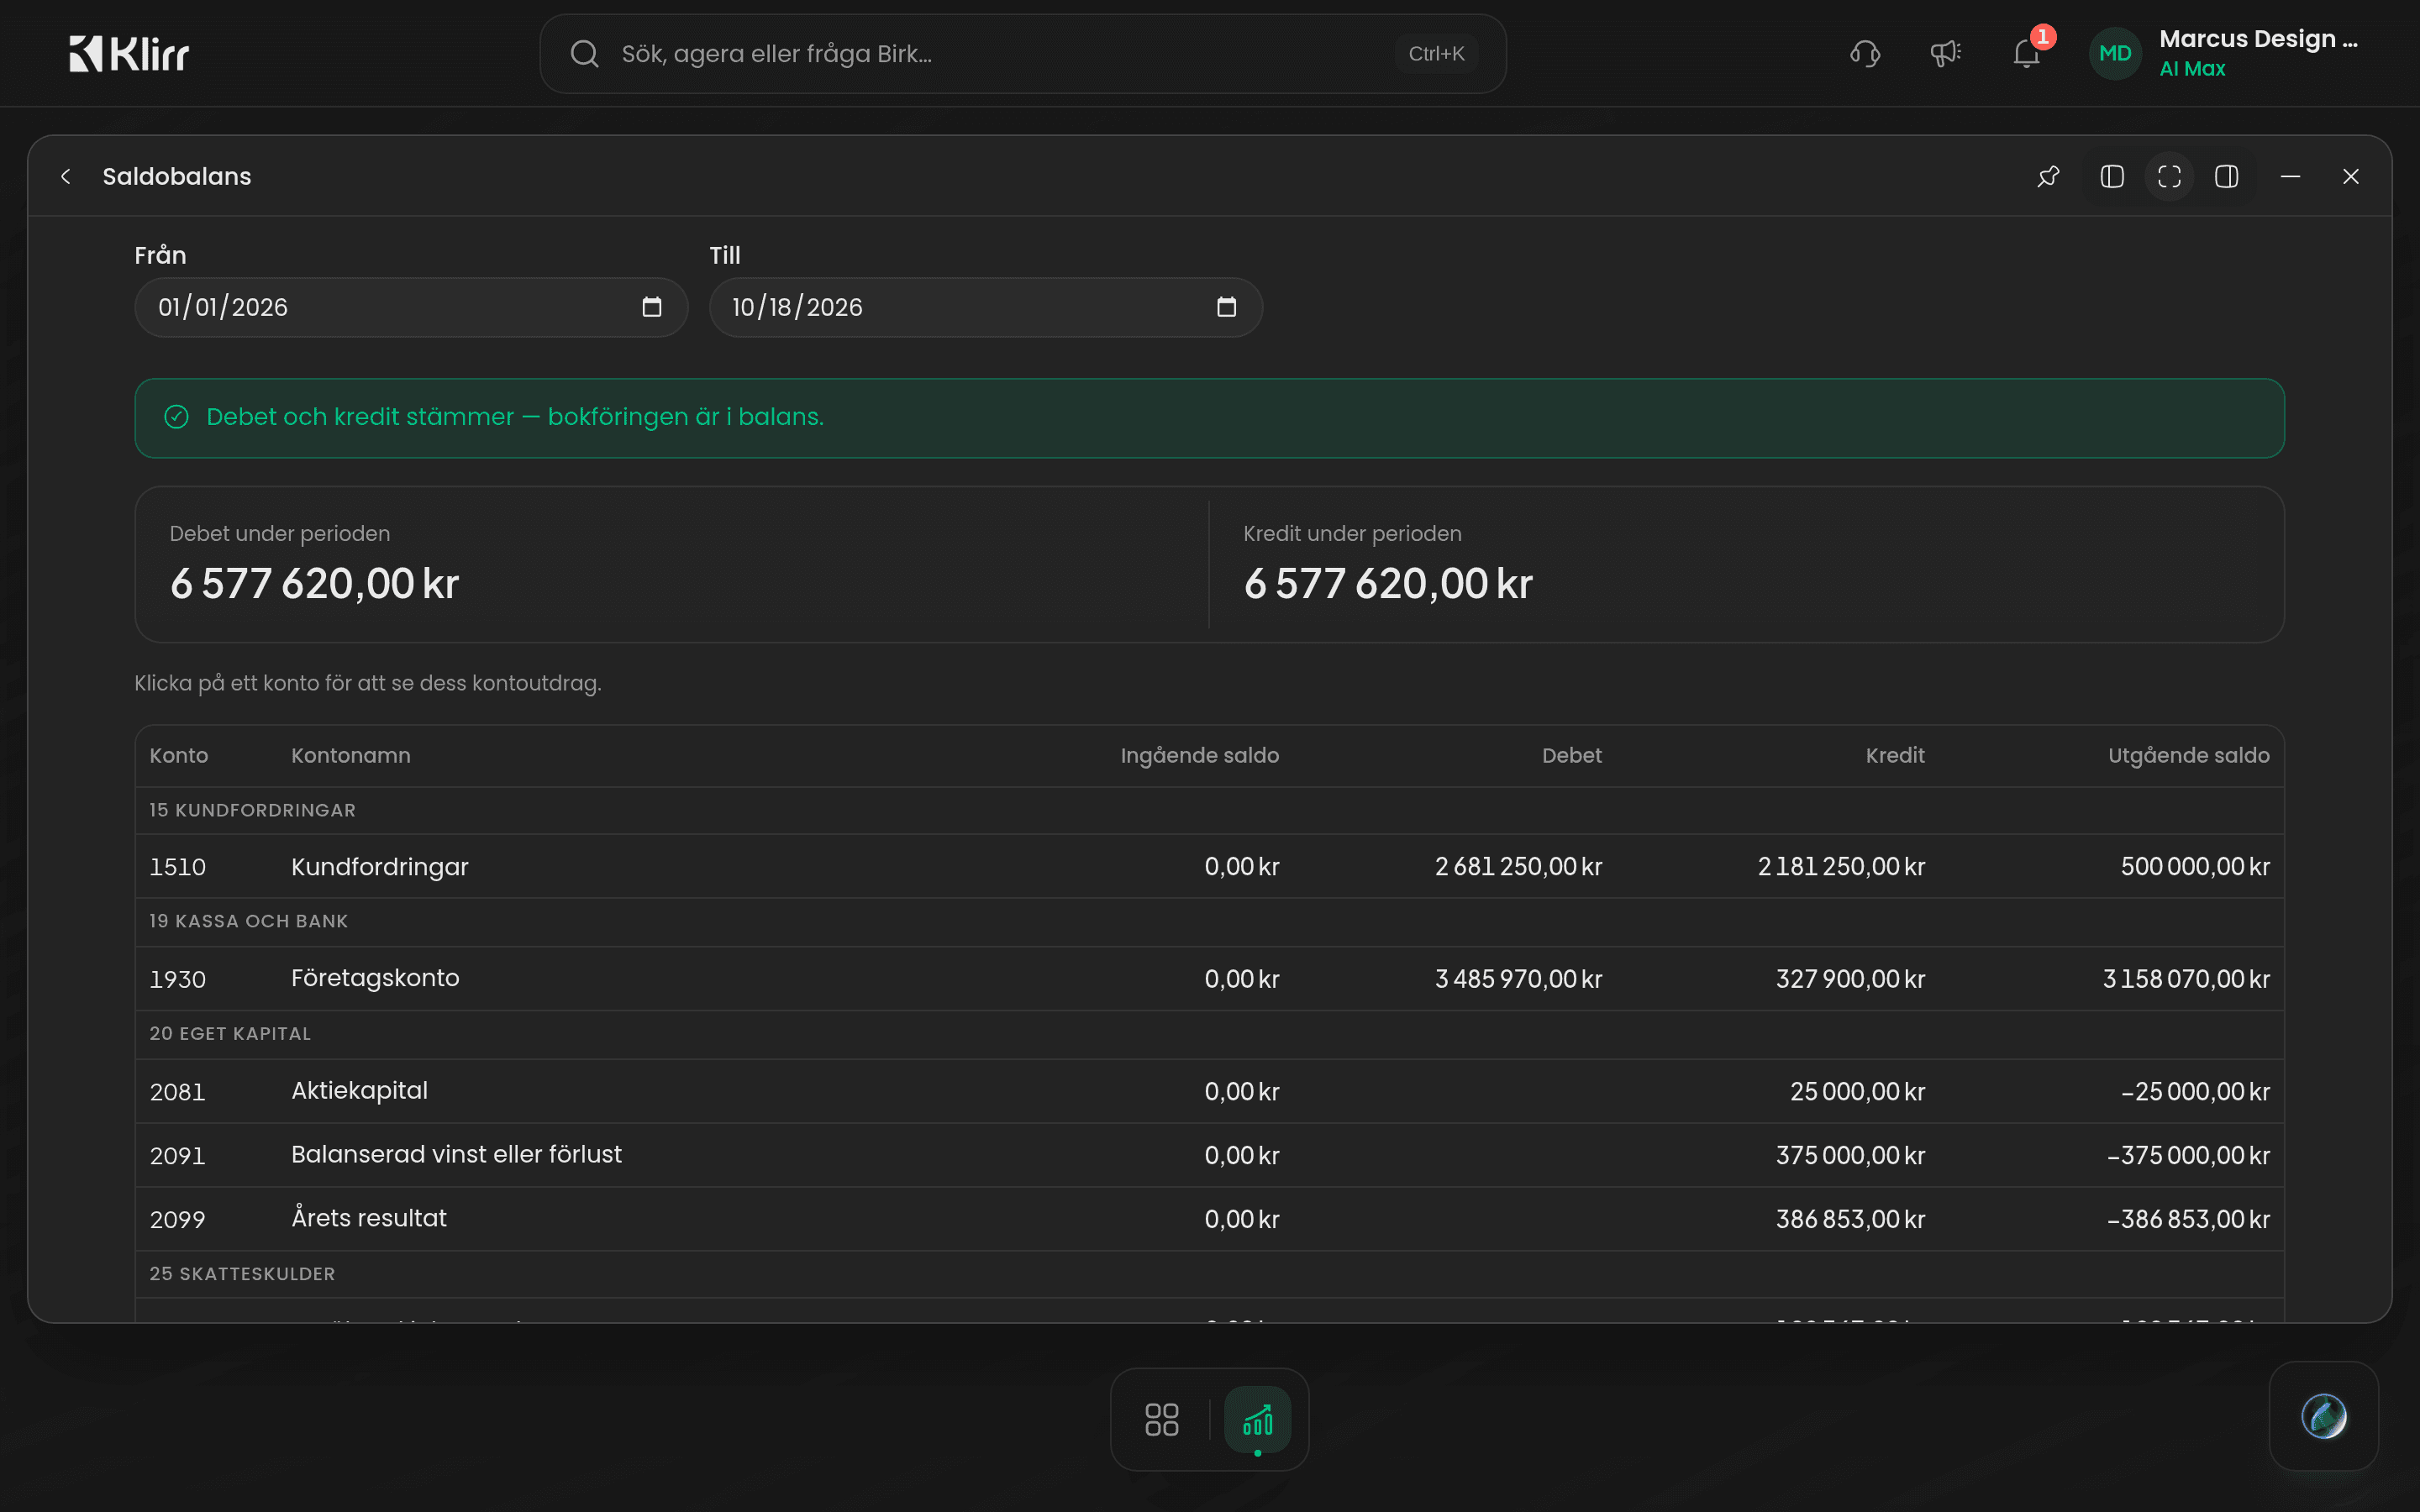Pin the Saldobalans panel
The height and width of the screenshot is (1512, 2420).
(x=2048, y=177)
